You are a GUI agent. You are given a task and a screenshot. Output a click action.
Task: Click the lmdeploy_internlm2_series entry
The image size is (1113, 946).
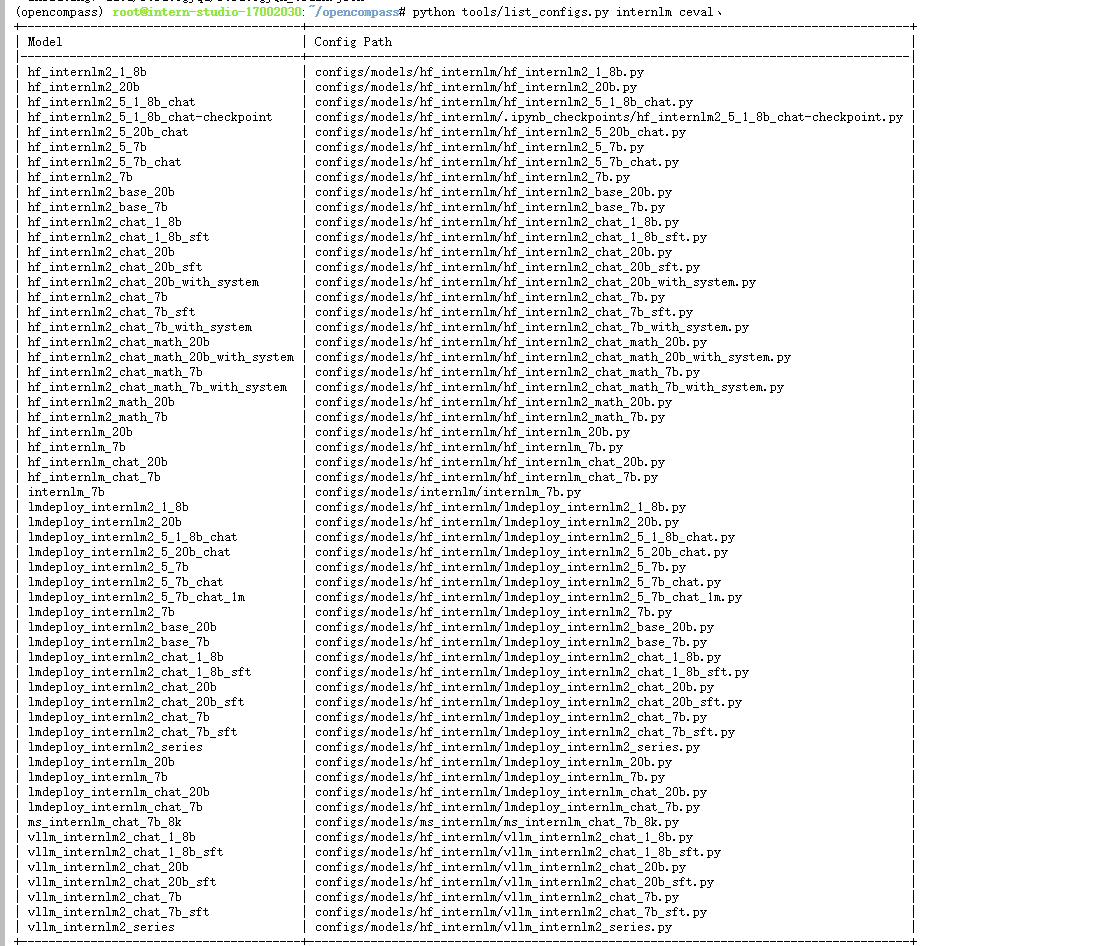coord(114,747)
